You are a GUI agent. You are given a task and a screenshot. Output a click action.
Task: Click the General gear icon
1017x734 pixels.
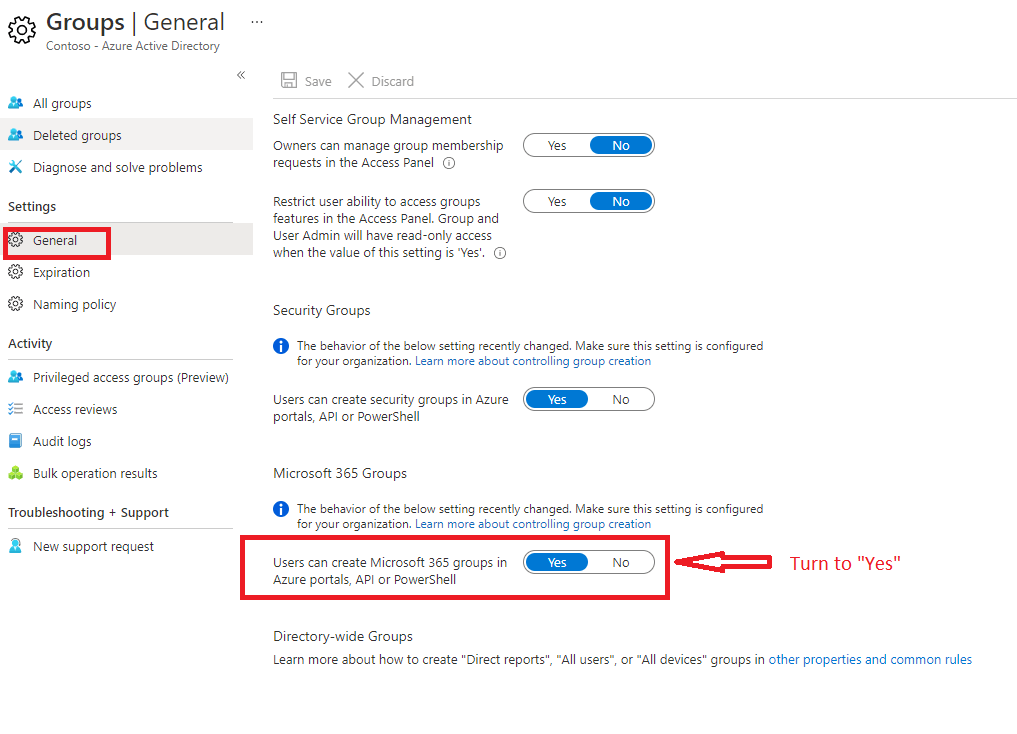tap(16, 240)
